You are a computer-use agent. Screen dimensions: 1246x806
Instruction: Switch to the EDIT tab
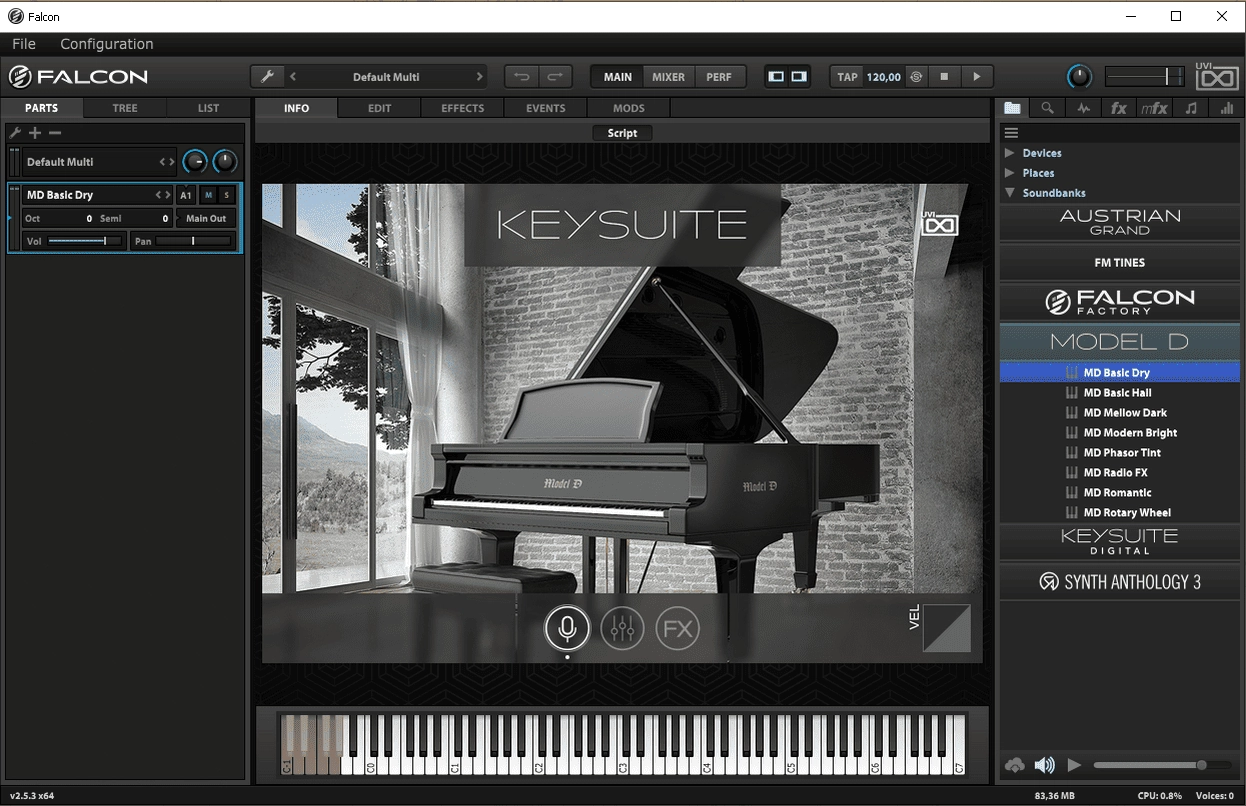[x=379, y=108]
